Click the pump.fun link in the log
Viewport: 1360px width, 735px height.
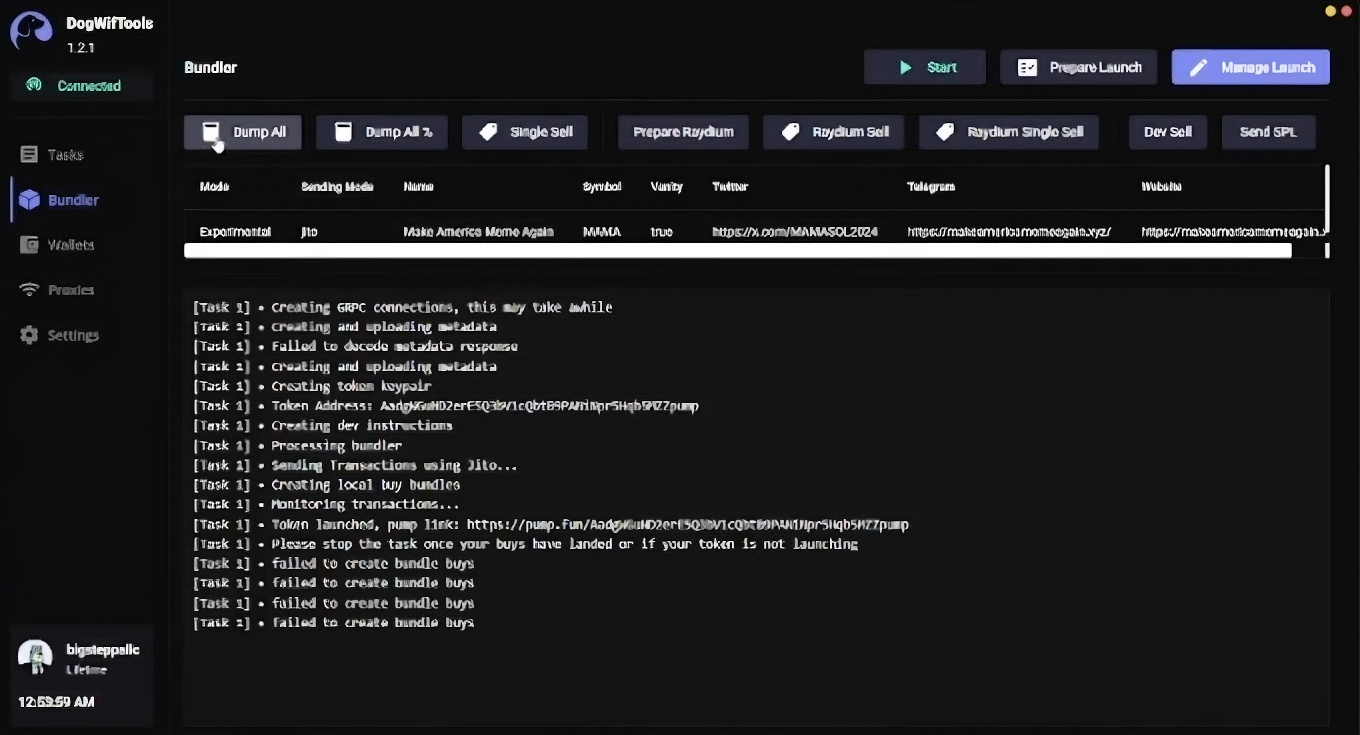687,524
